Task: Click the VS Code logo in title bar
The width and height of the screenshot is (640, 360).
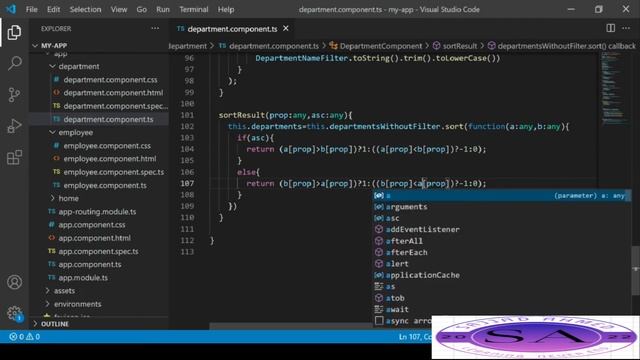Action: click(11, 9)
